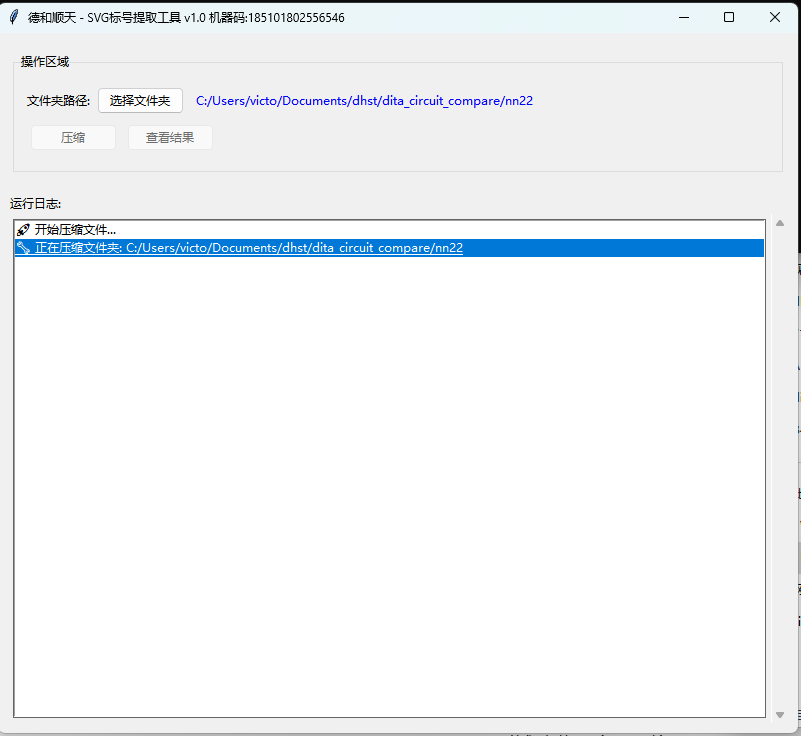The height and width of the screenshot is (736, 801).
Task: Click the scrollbar down arrow of the log
Action: [780, 714]
